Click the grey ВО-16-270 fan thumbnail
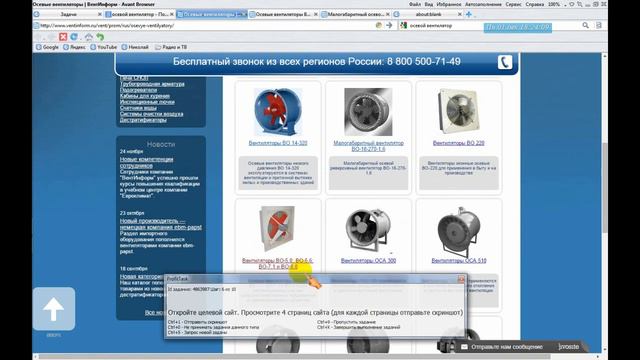The height and width of the screenshot is (360, 640). [x=368, y=112]
